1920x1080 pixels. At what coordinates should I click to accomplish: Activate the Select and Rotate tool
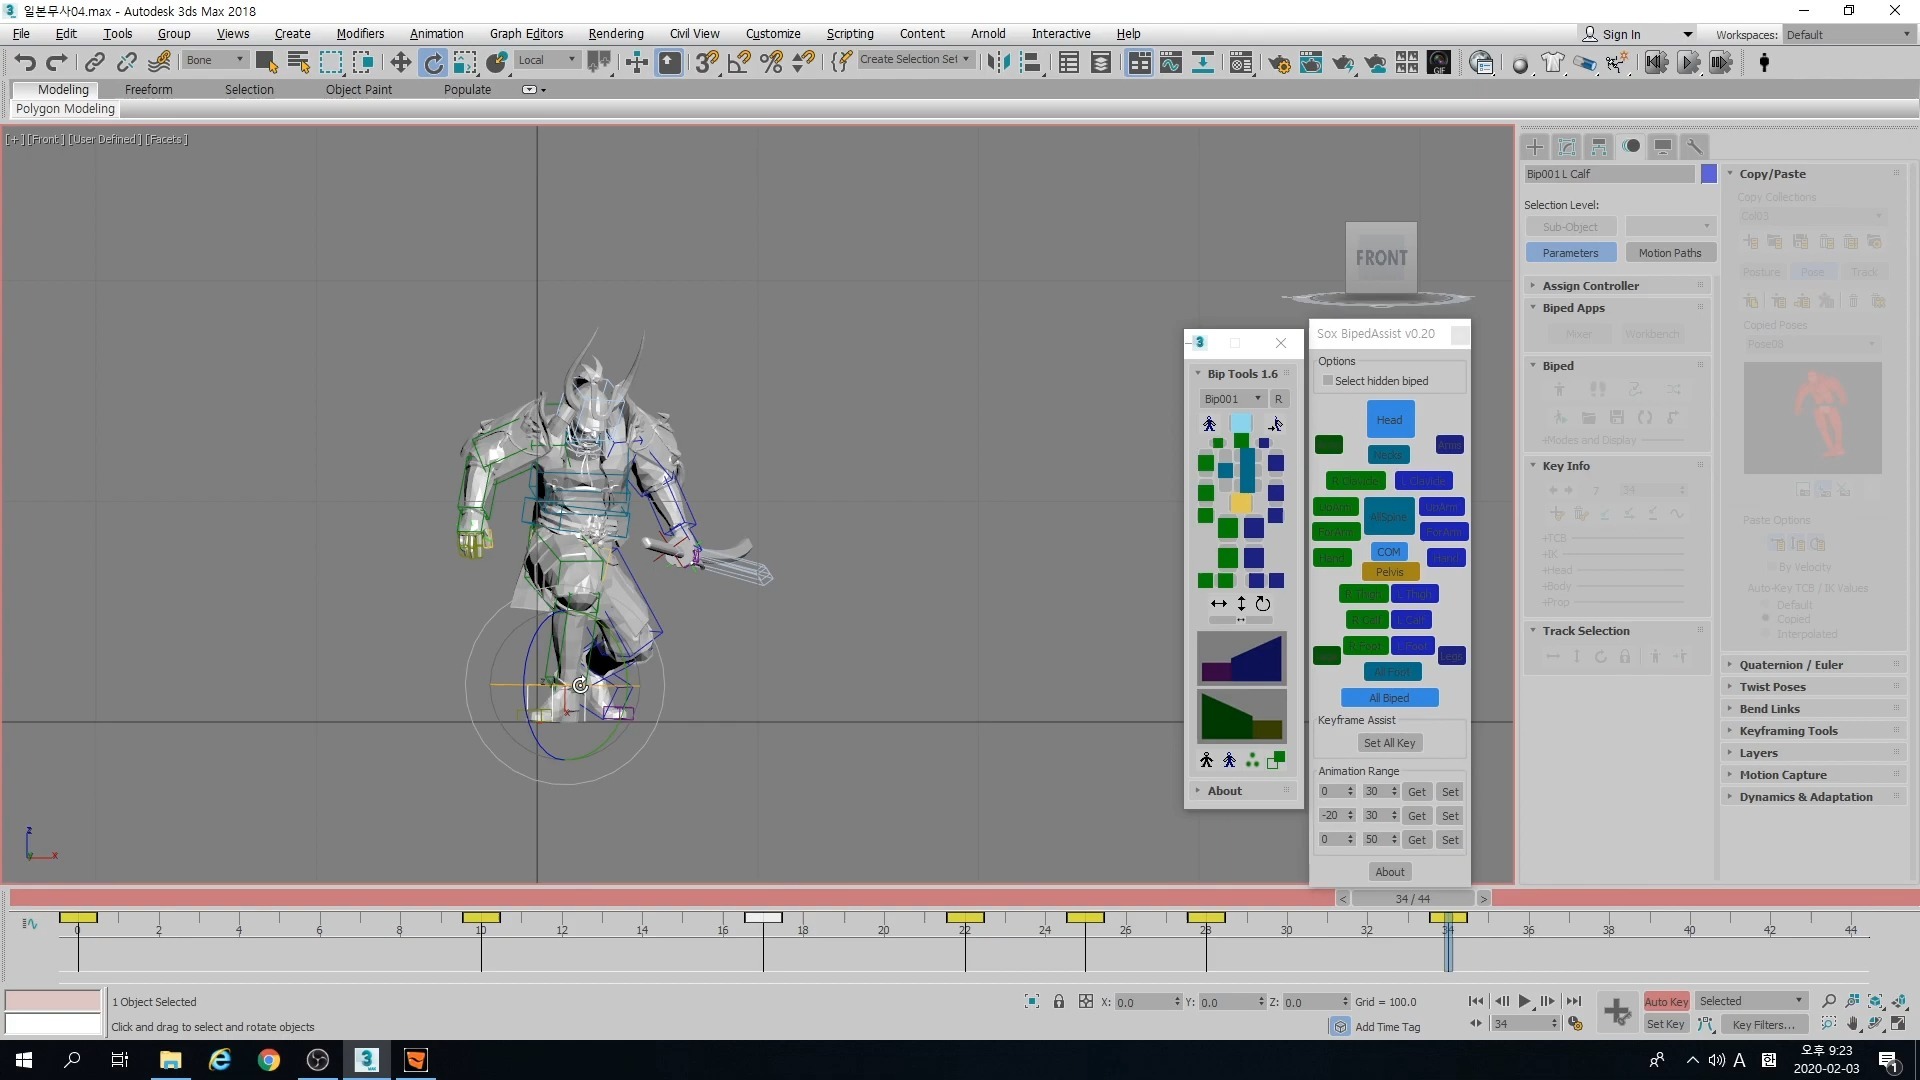(x=433, y=61)
